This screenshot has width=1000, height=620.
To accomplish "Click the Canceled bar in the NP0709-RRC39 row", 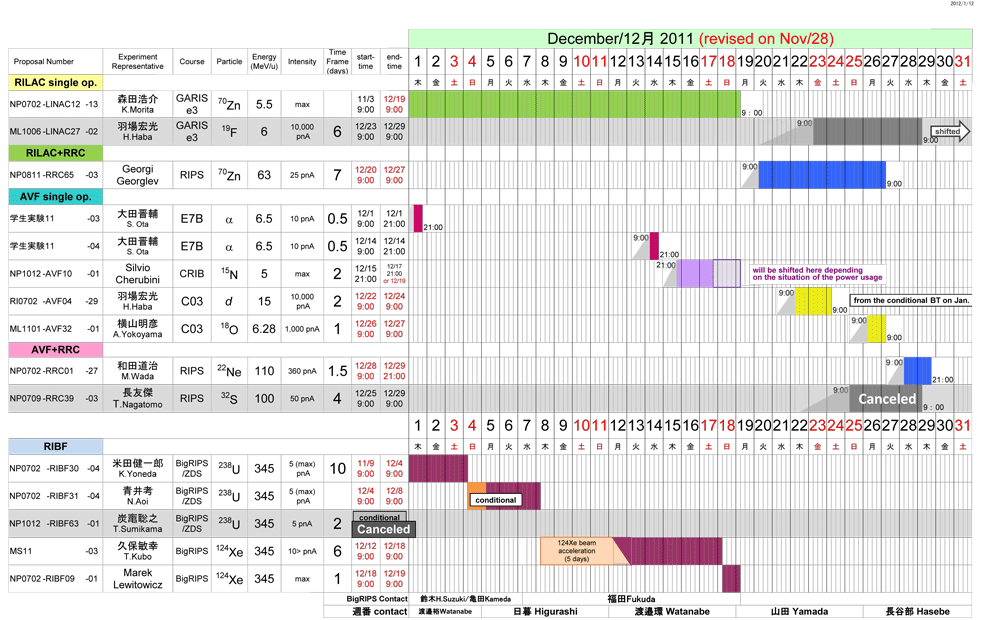I will (886, 399).
